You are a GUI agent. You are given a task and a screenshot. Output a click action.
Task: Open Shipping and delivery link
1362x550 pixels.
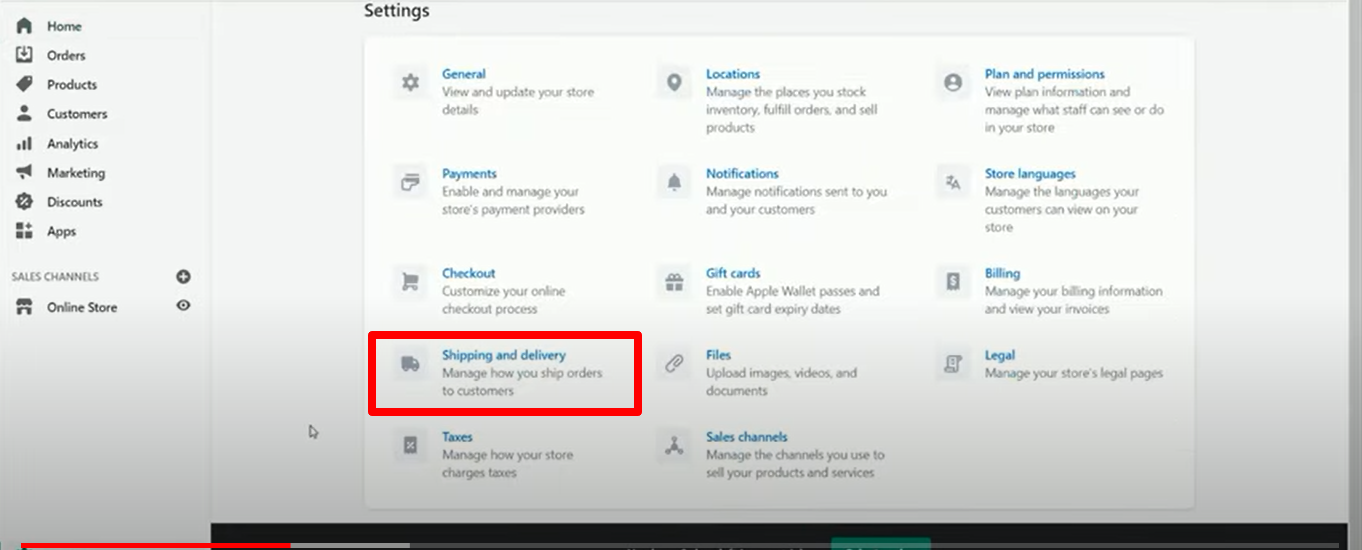pyautogui.click(x=504, y=355)
